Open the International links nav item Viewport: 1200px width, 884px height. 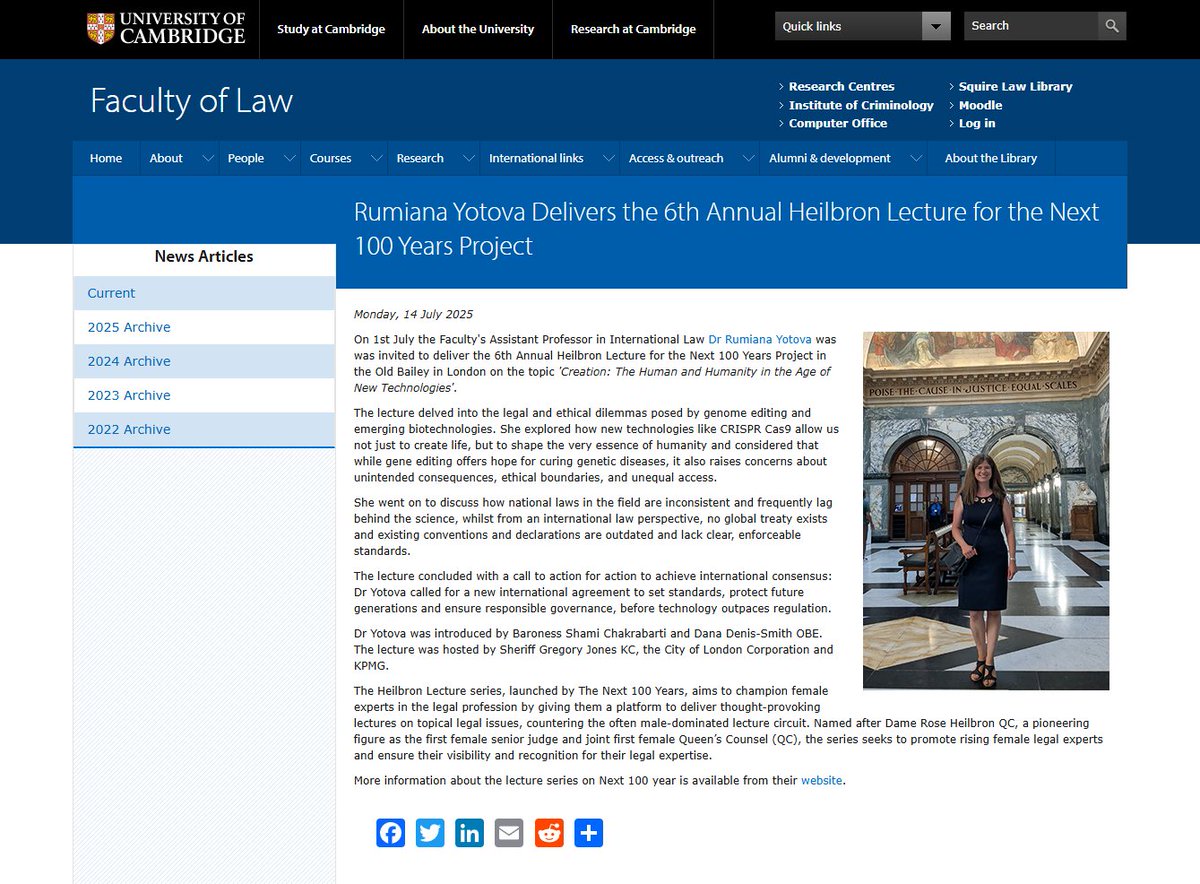point(536,158)
